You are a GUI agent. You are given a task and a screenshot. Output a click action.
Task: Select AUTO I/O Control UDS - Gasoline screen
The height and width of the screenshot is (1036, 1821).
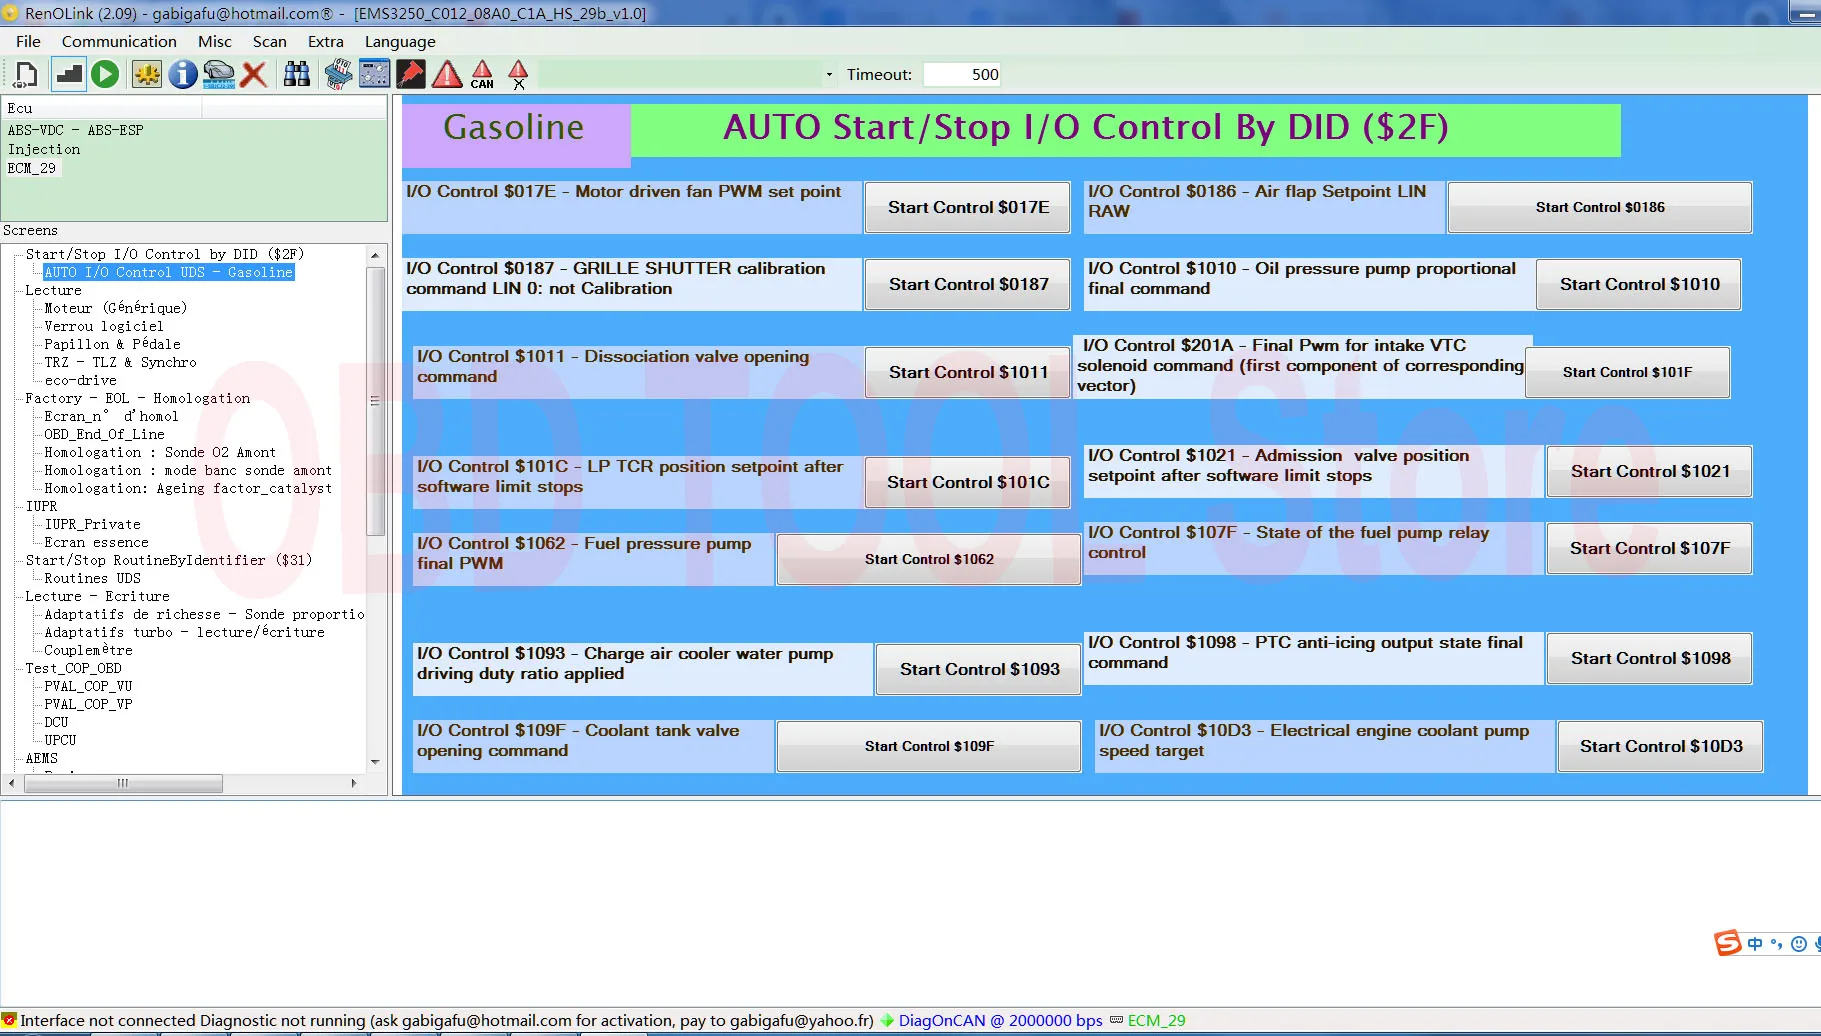(168, 272)
